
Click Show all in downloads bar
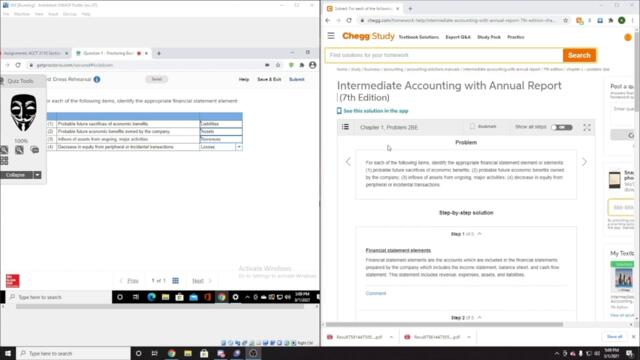[x=614, y=337]
